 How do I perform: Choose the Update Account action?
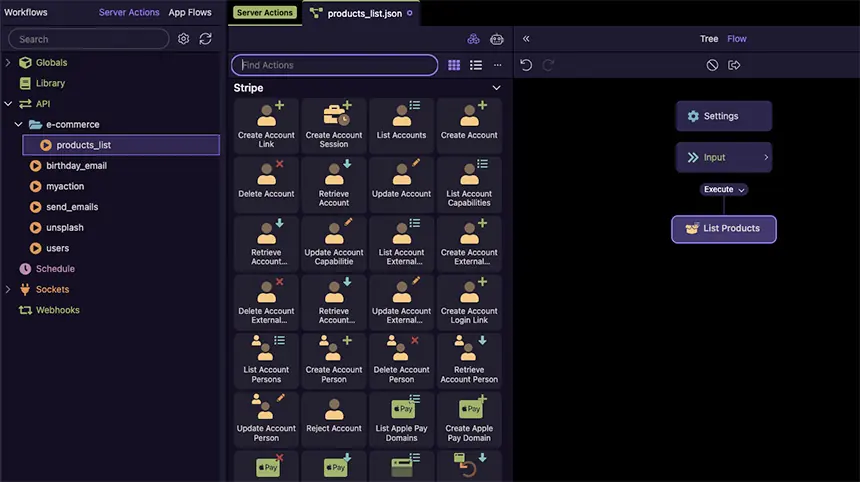pyautogui.click(x=401, y=184)
